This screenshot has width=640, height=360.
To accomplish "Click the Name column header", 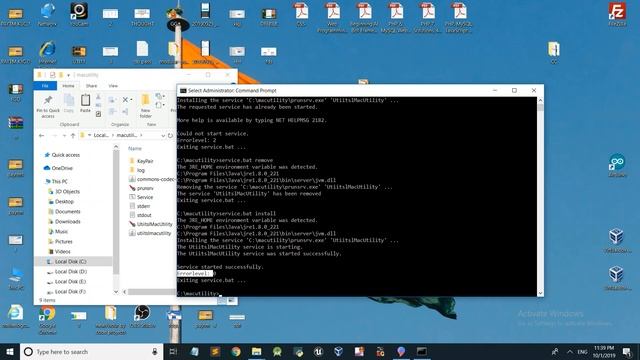I will tap(135, 149).
